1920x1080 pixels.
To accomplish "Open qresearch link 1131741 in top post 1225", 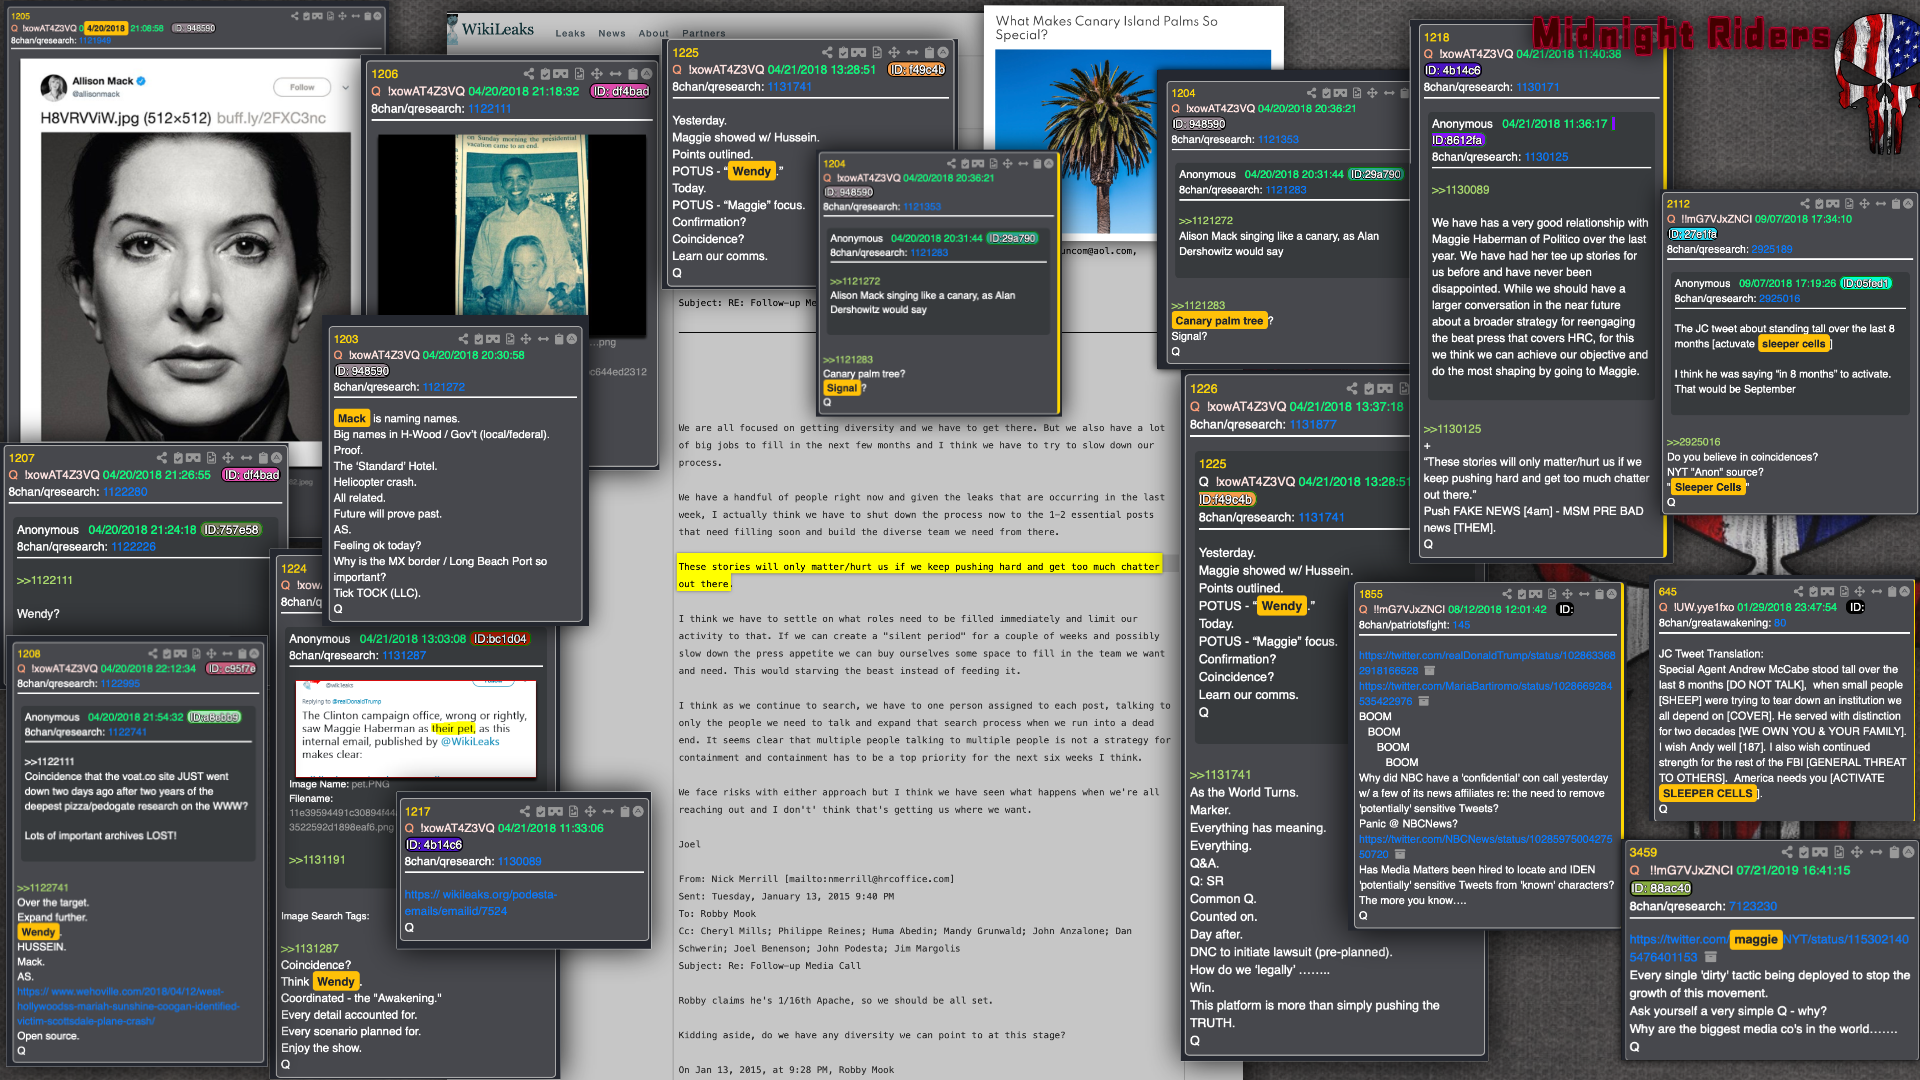I will 790,87.
